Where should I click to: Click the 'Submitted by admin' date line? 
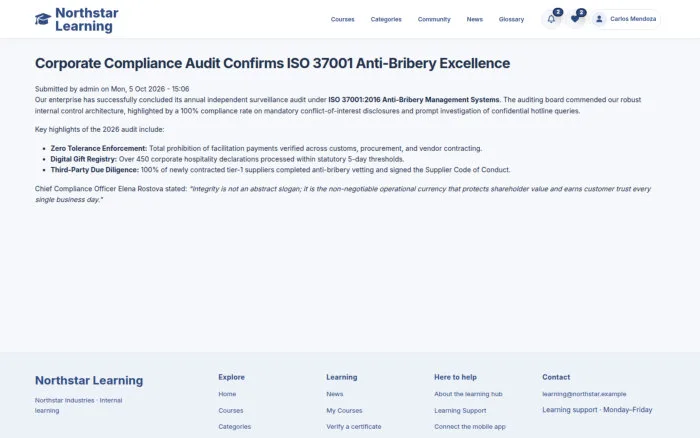coord(112,89)
